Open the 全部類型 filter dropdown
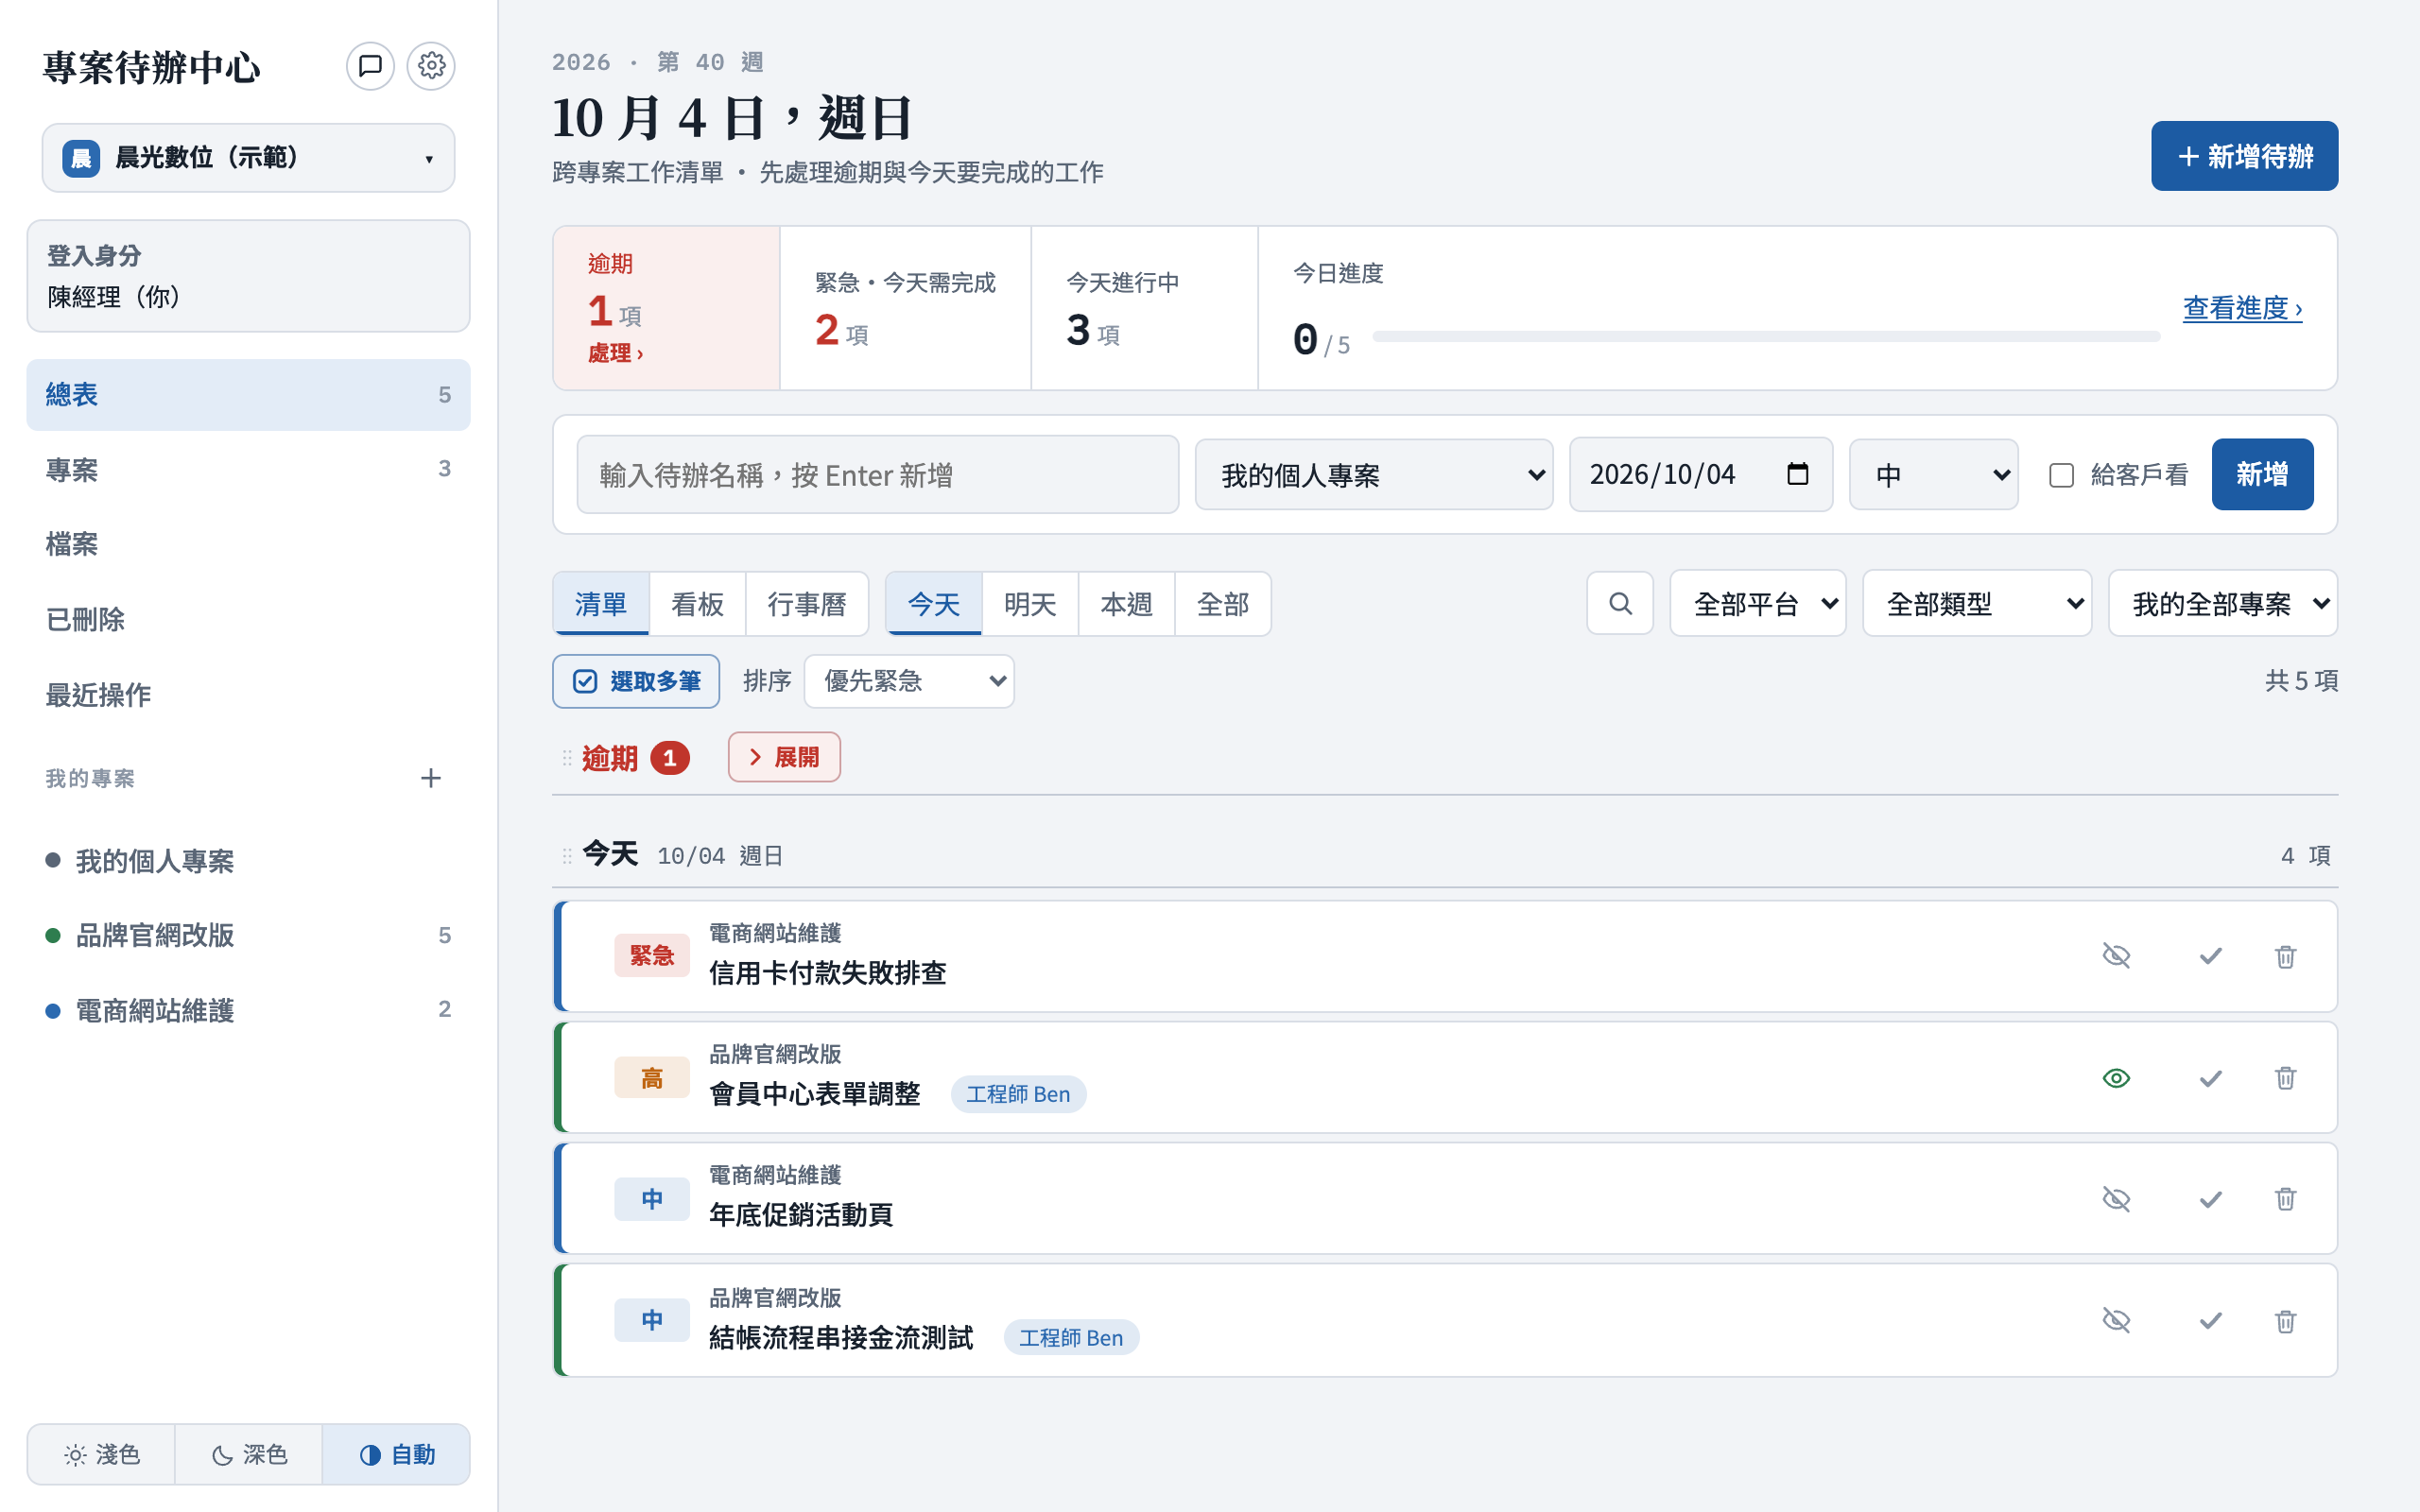Viewport: 2420px width, 1512px height. point(1977,603)
